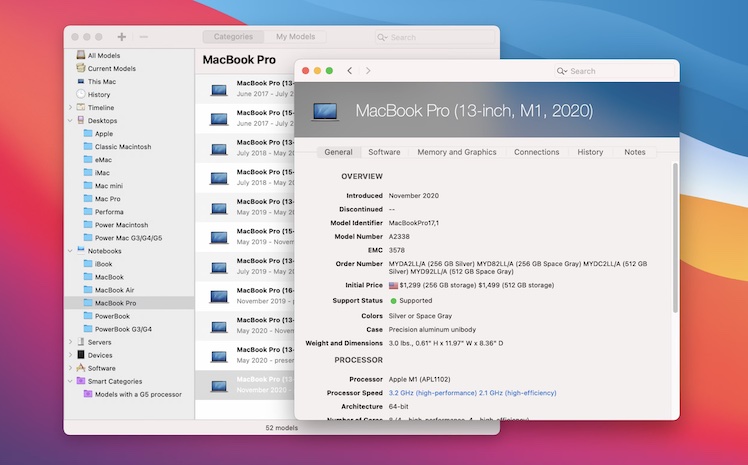Click the MacBook Pro thumbnail in detail header
This screenshot has width=748, height=465.
coord(326,111)
